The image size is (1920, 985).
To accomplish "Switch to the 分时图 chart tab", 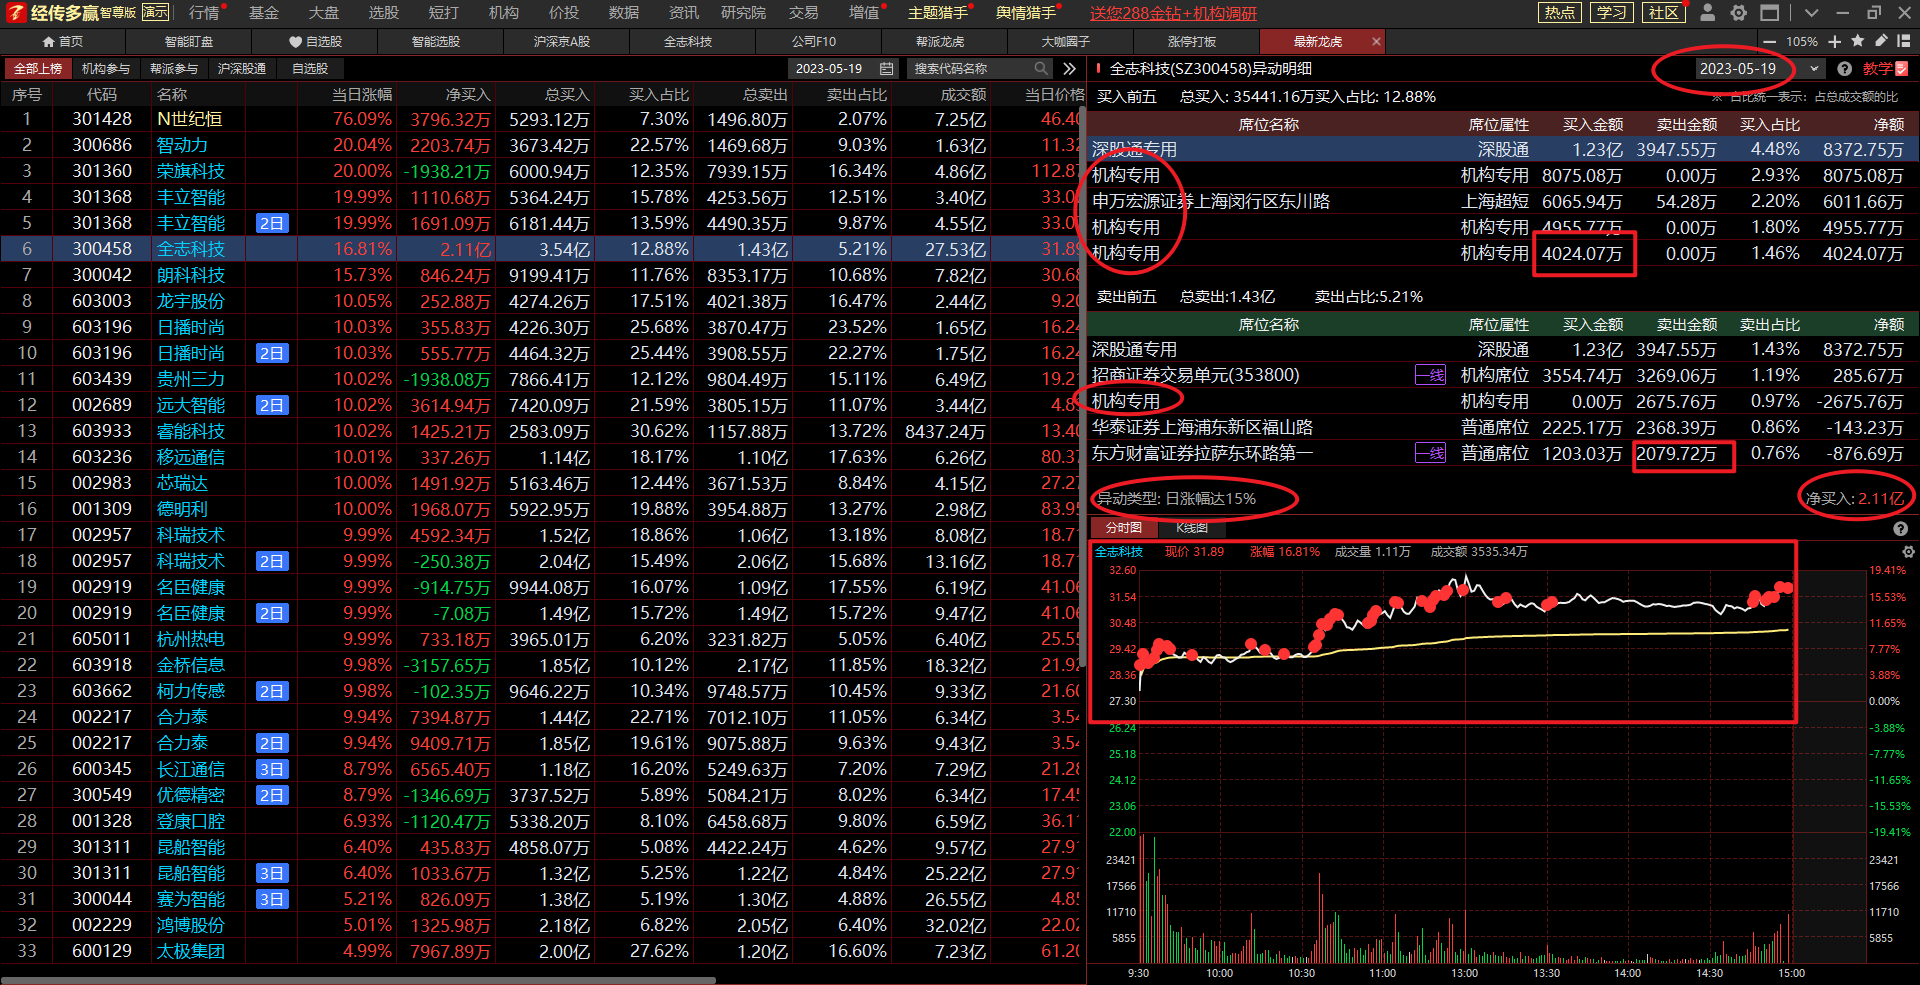I will click(1124, 527).
